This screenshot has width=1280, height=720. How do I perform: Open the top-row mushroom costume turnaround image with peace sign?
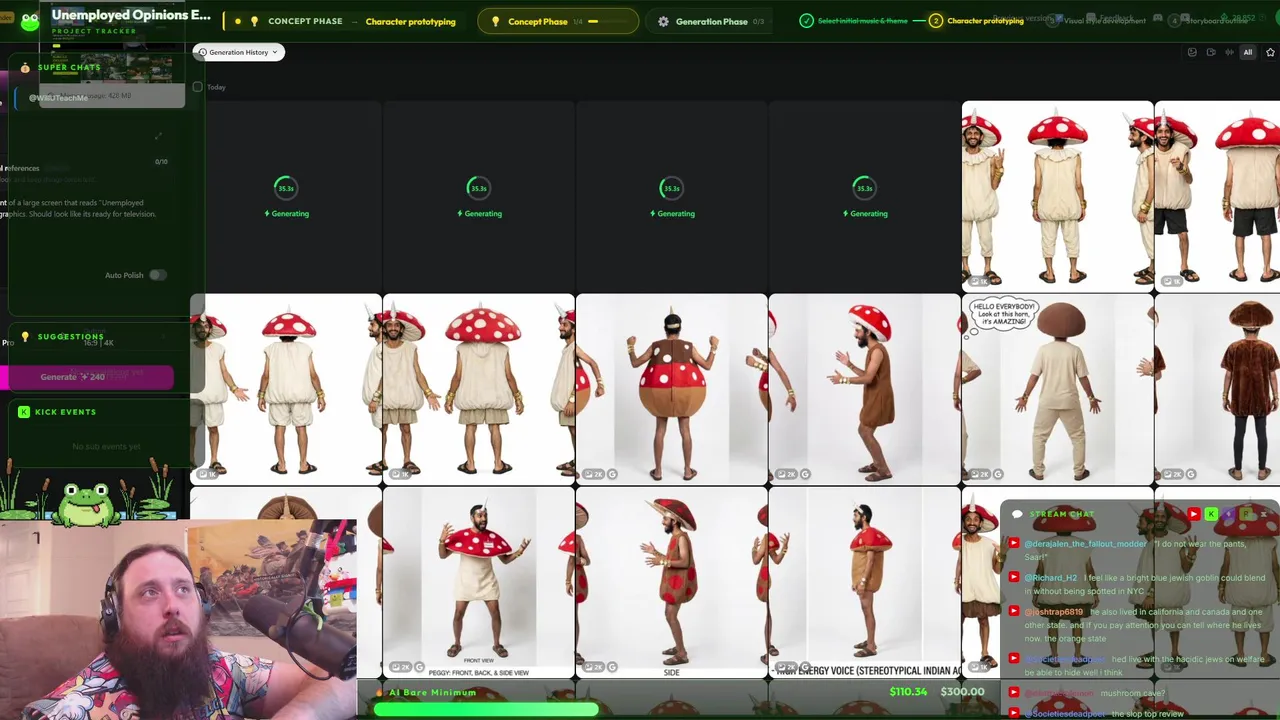click(1057, 197)
